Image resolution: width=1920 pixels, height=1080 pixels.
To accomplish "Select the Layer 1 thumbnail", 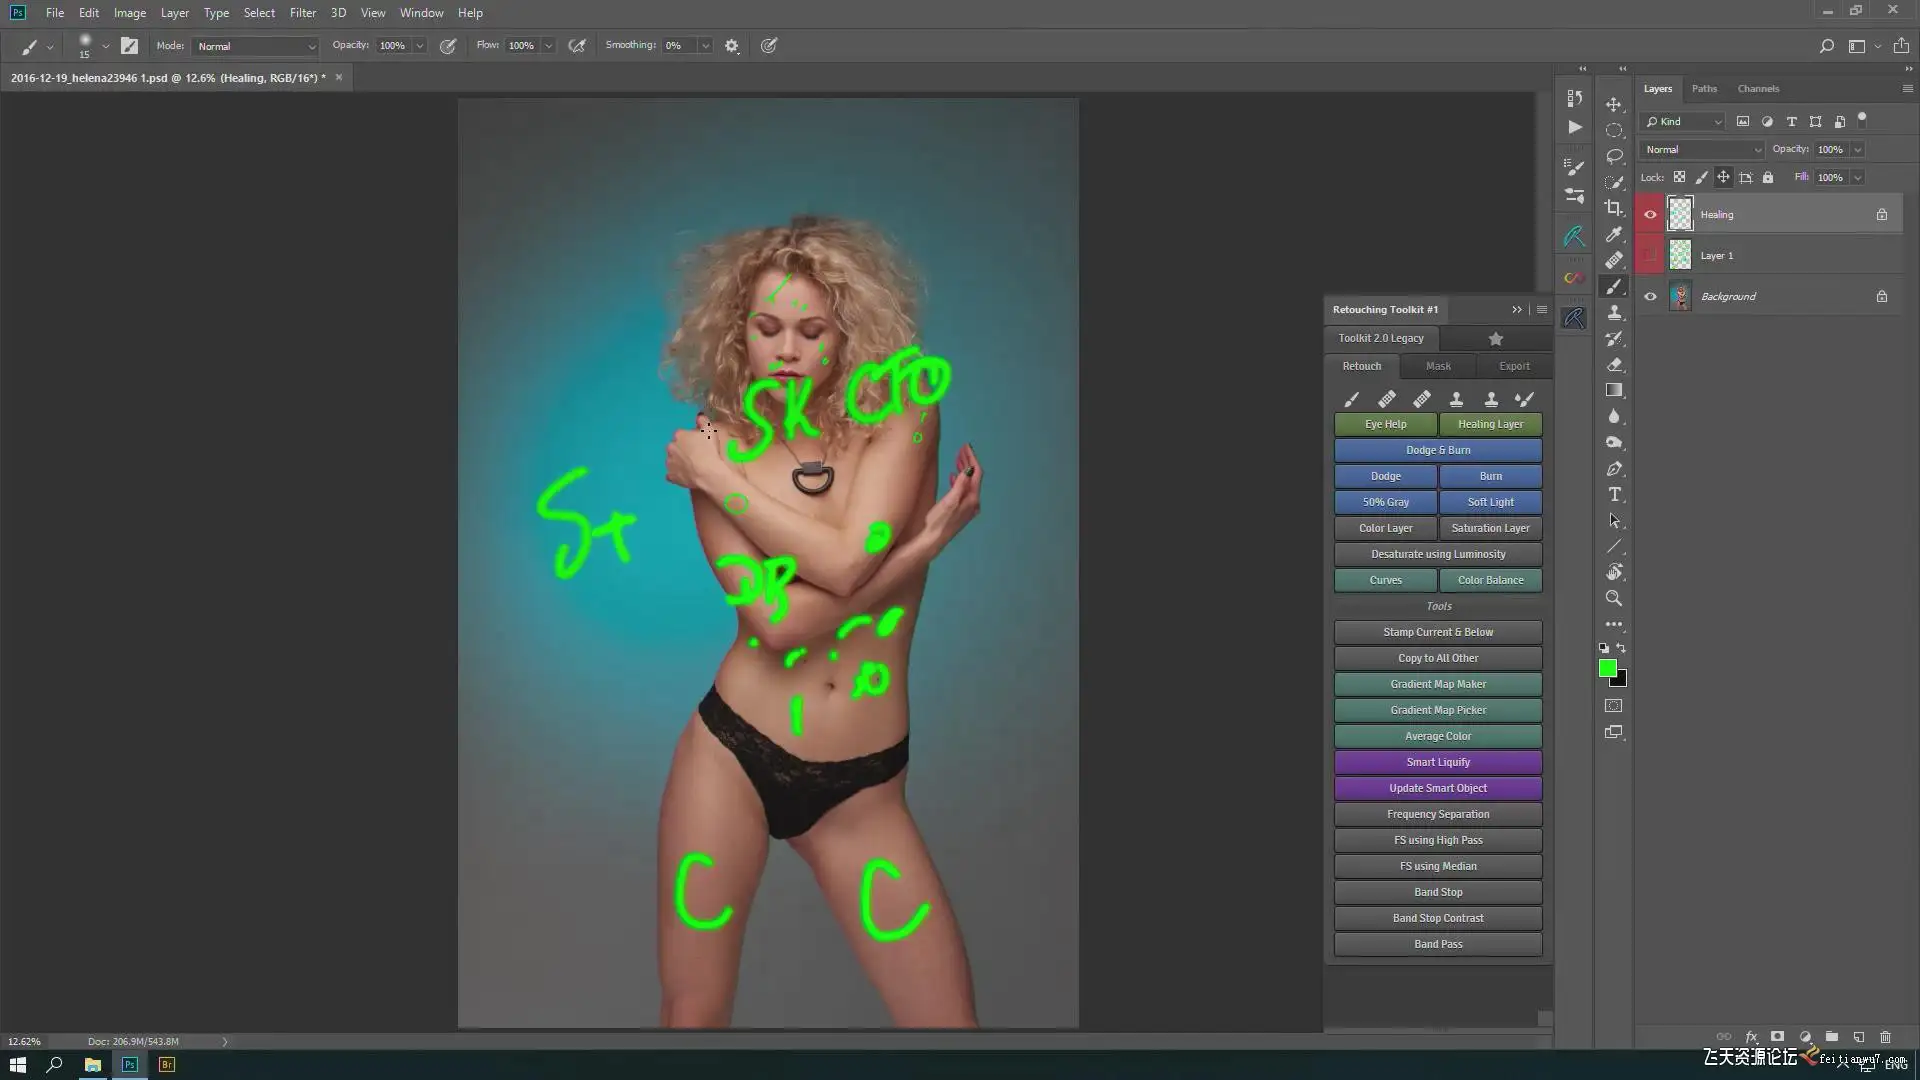I will [x=1681, y=256].
